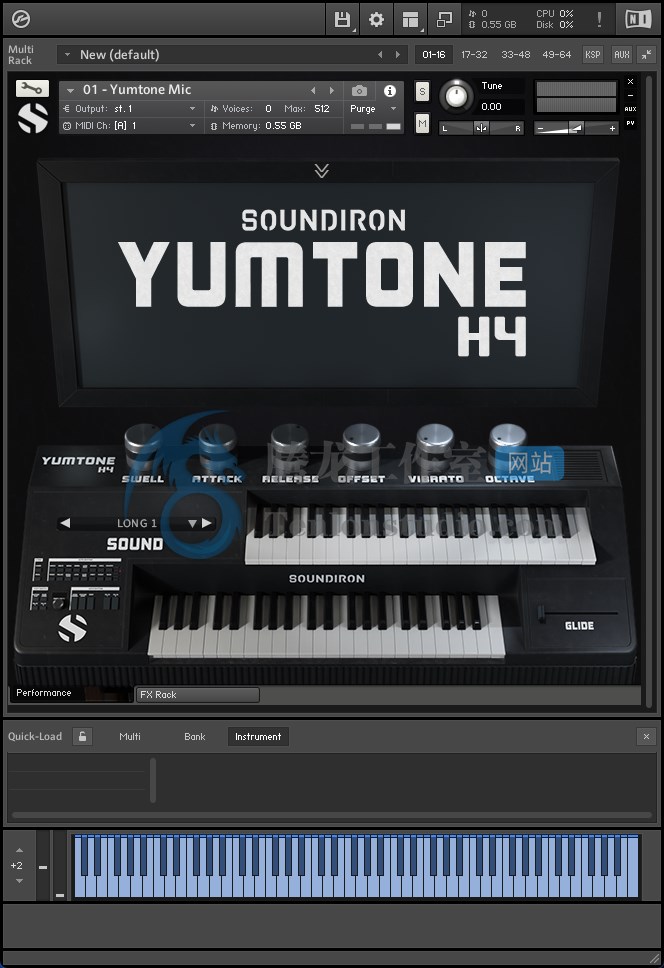Go to next multi preset arrow
Viewport: 664px width, 968px height.
click(x=397, y=54)
